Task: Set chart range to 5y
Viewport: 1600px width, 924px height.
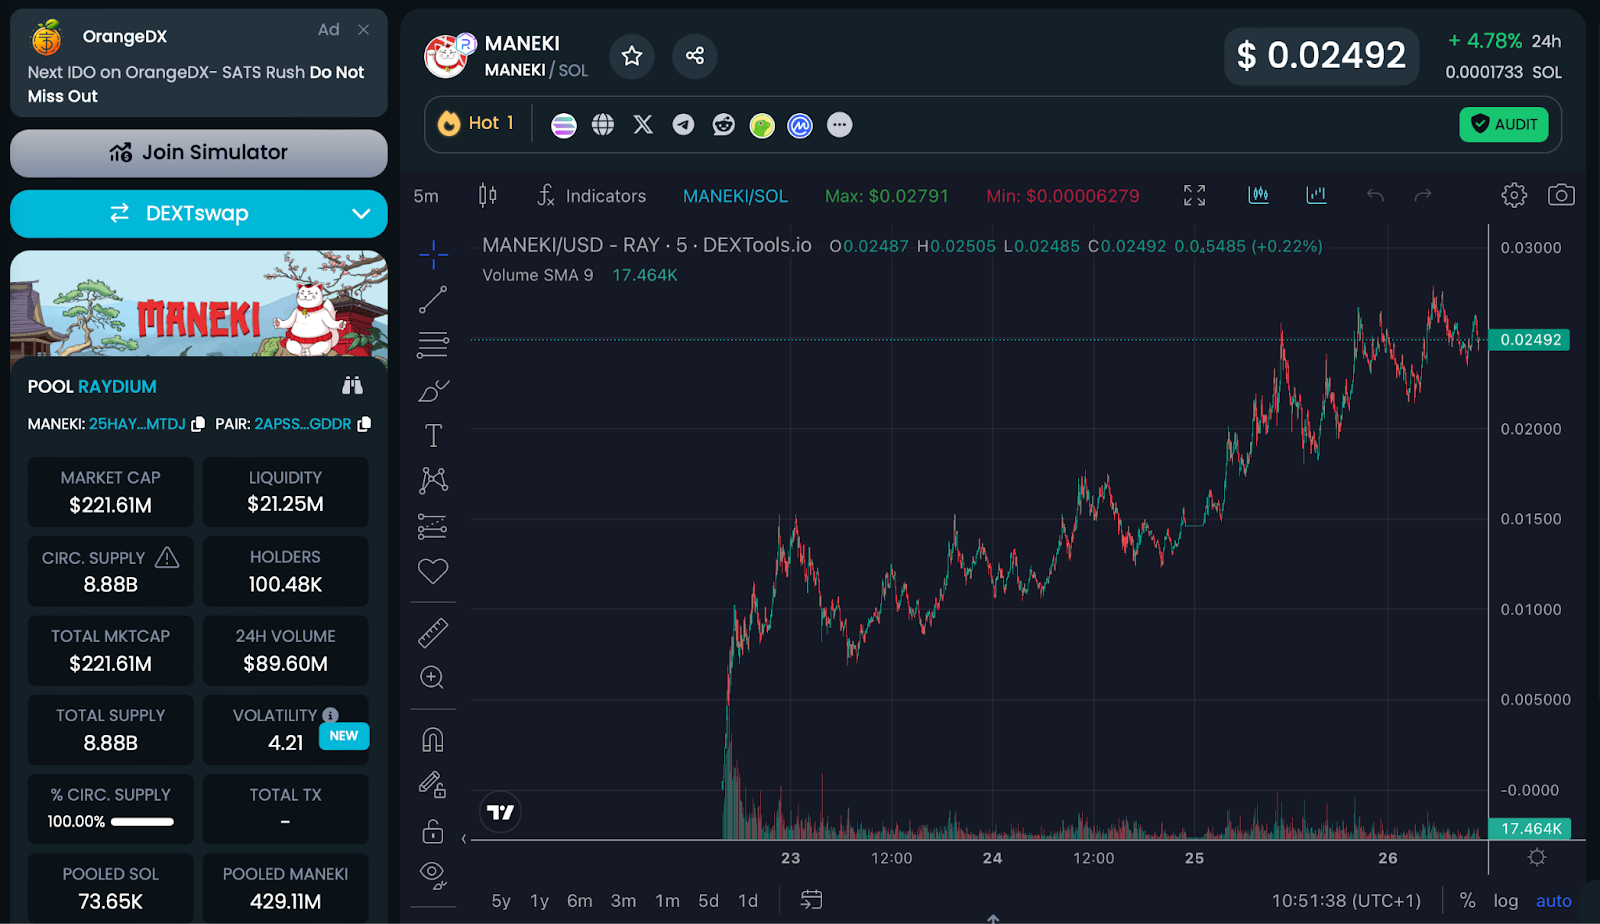Action: (x=501, y=901)
